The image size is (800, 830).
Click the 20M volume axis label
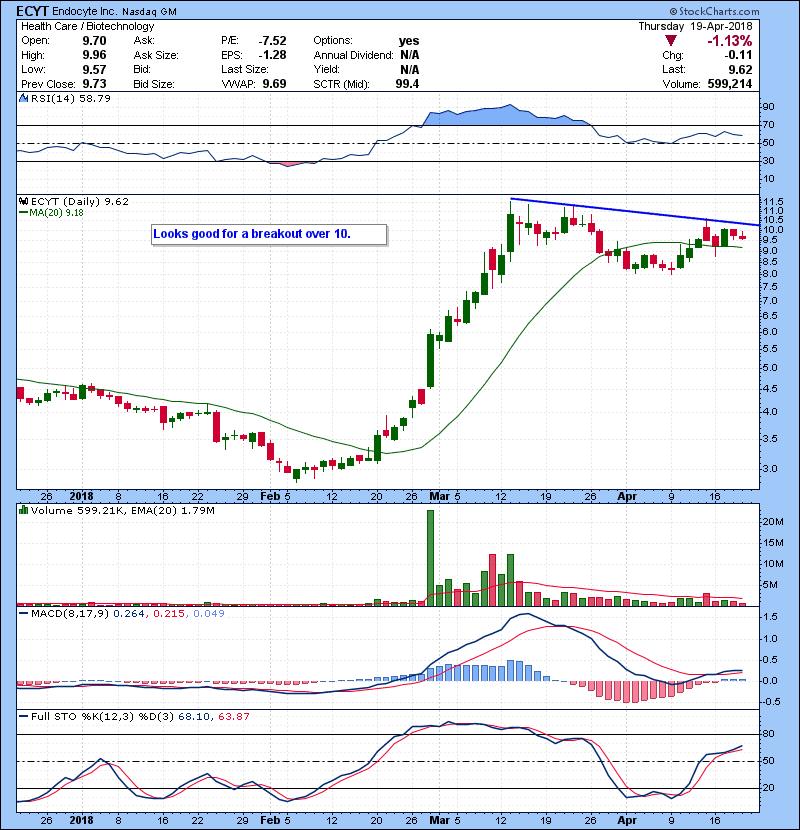pyautogui.click(x=773, y=522)
